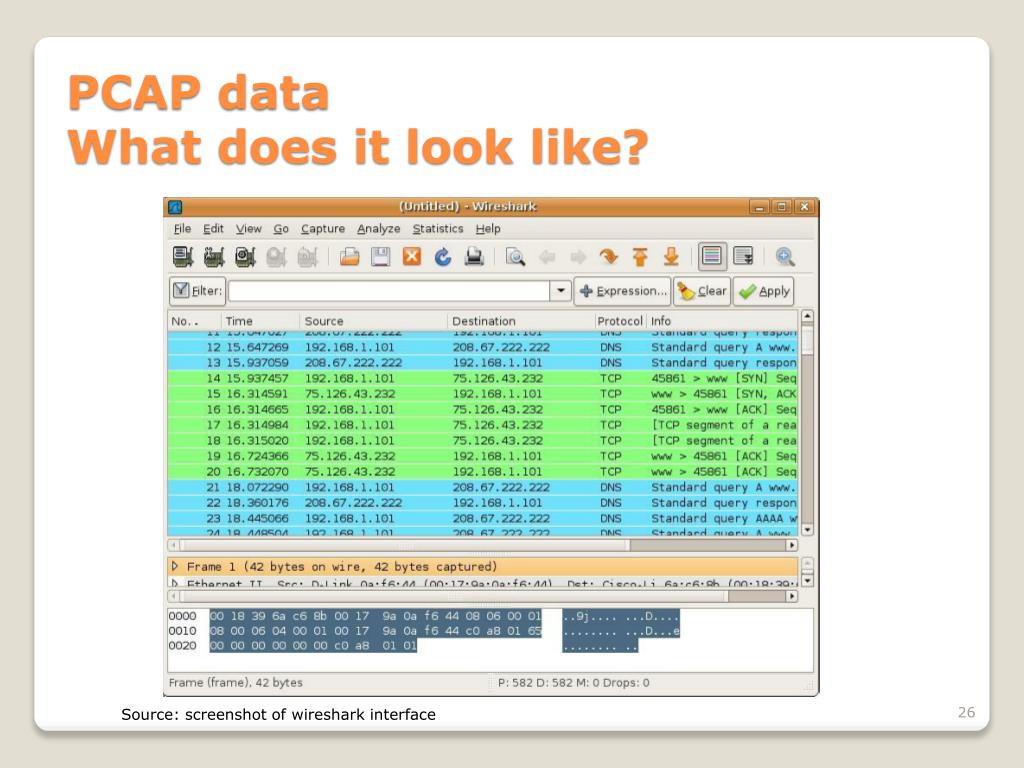Select packet 21 DNS query A row

483,487
